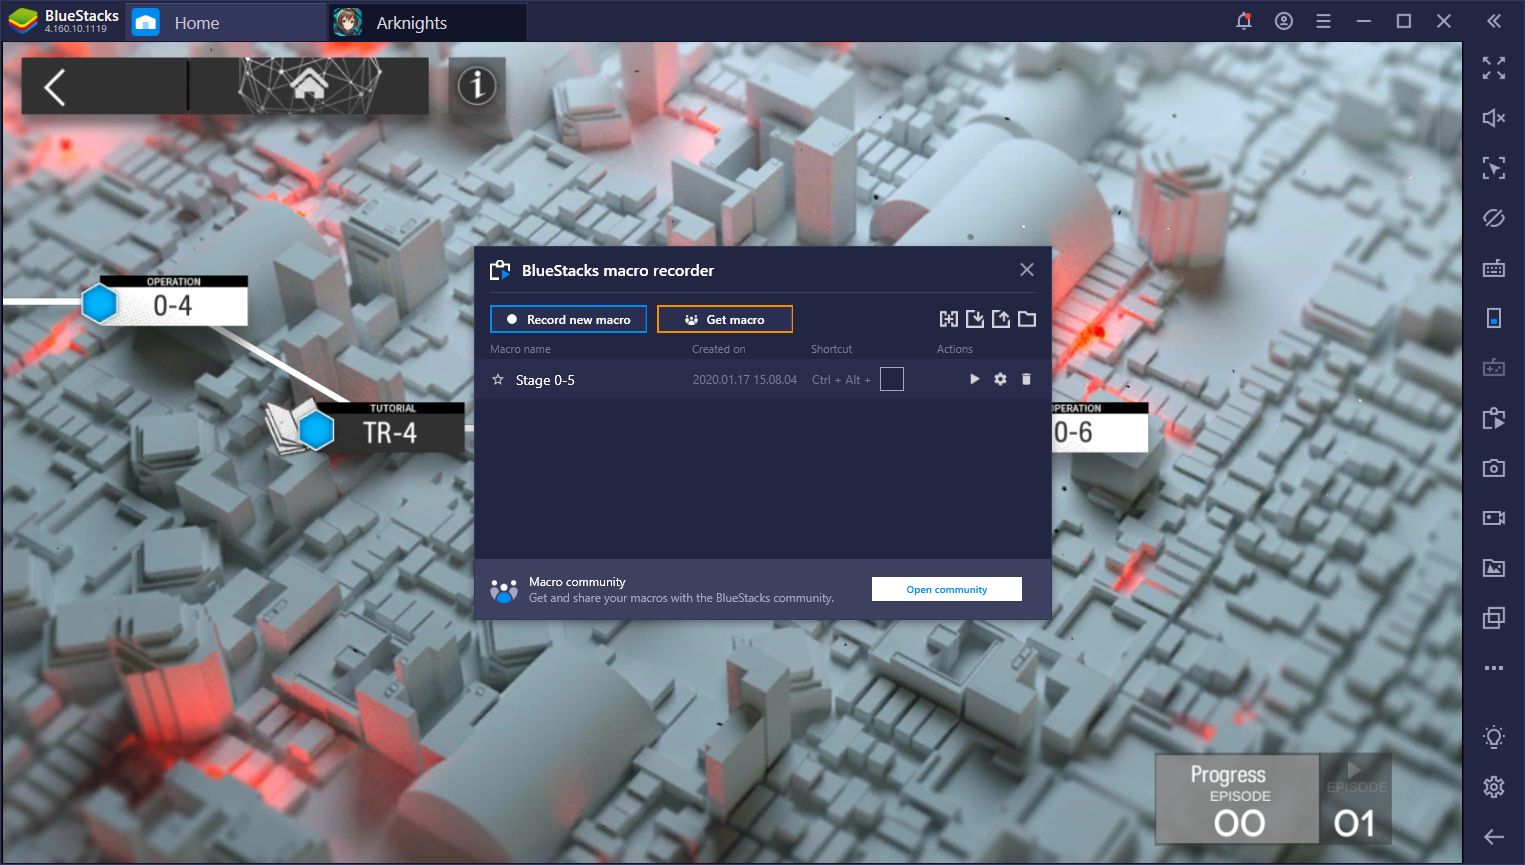
Task: Take a screenshot with camera icon
Action: 1494,468
